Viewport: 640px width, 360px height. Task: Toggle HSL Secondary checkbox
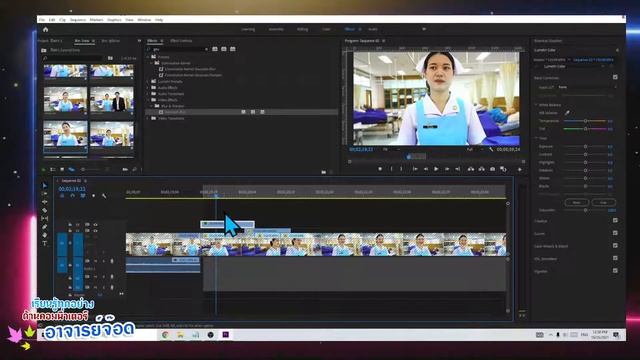coord(615,258)
